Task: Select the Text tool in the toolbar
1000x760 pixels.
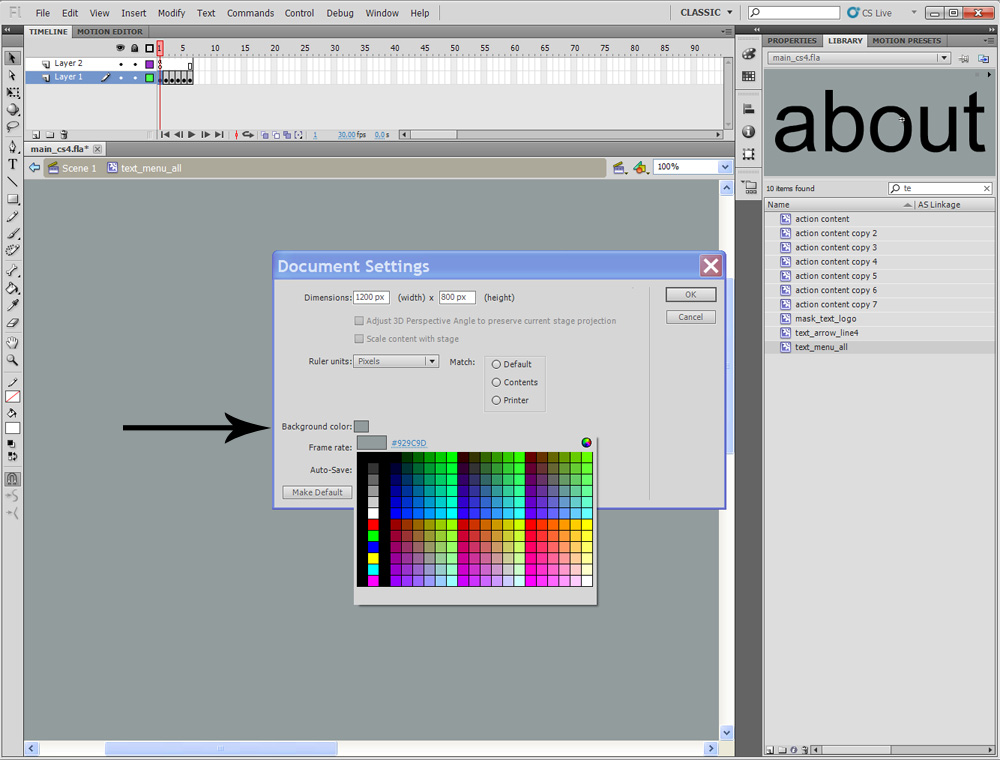Action: (13, 164)
